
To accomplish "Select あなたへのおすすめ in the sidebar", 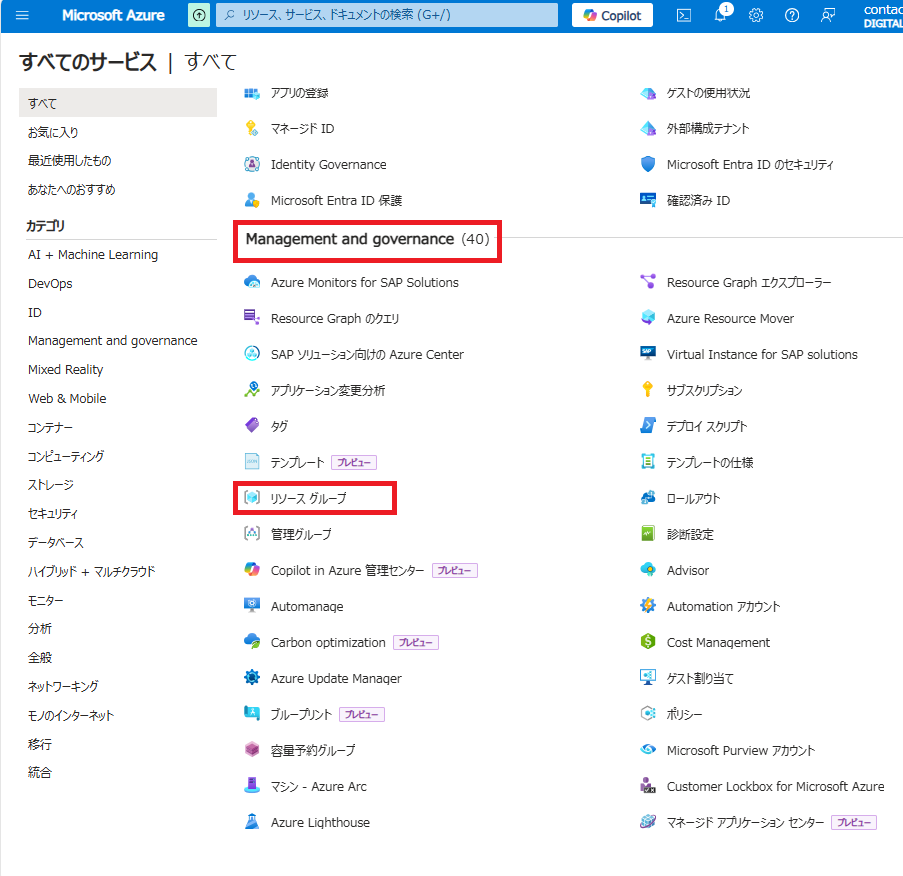I will (x=71, y=189).
